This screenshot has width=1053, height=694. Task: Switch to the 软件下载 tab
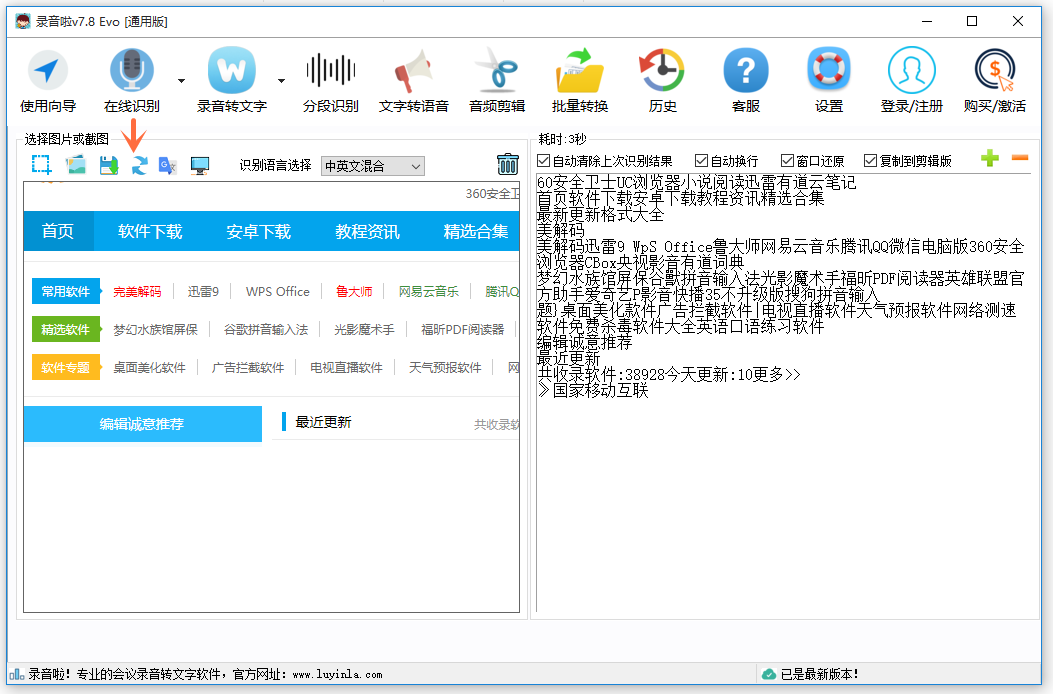(149, 231)
